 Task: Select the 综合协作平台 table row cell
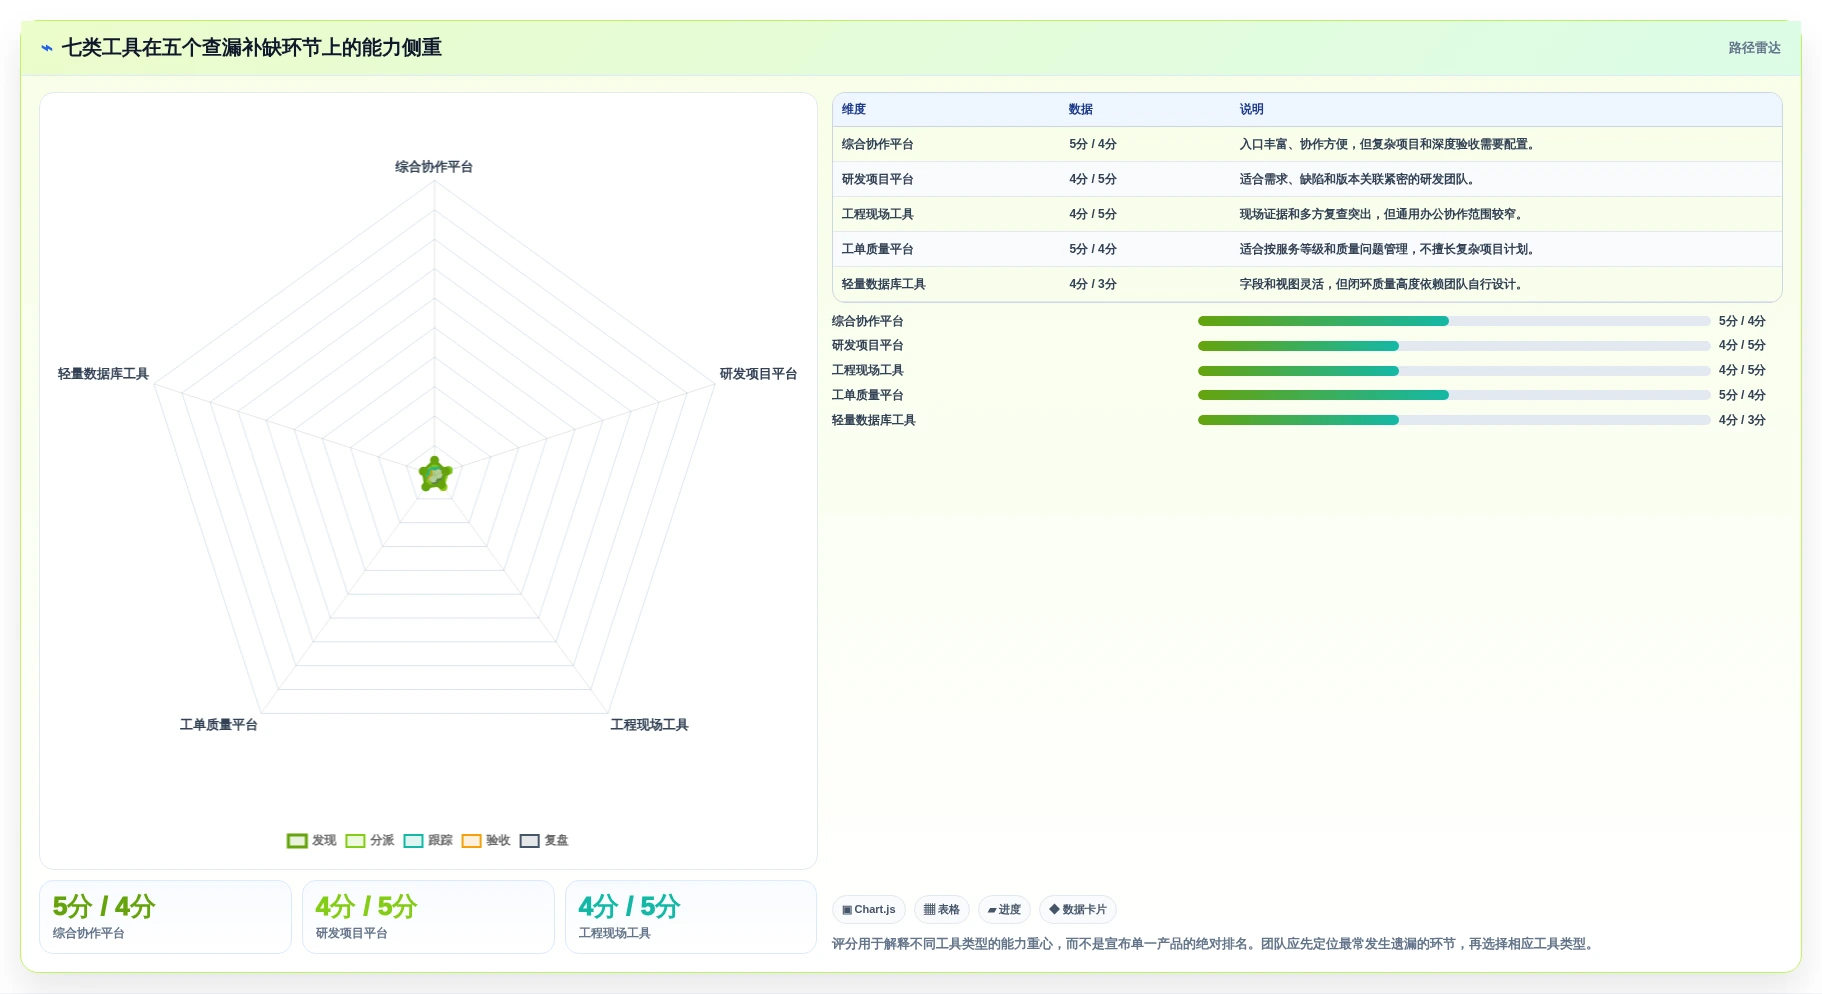tap(946, 145)
